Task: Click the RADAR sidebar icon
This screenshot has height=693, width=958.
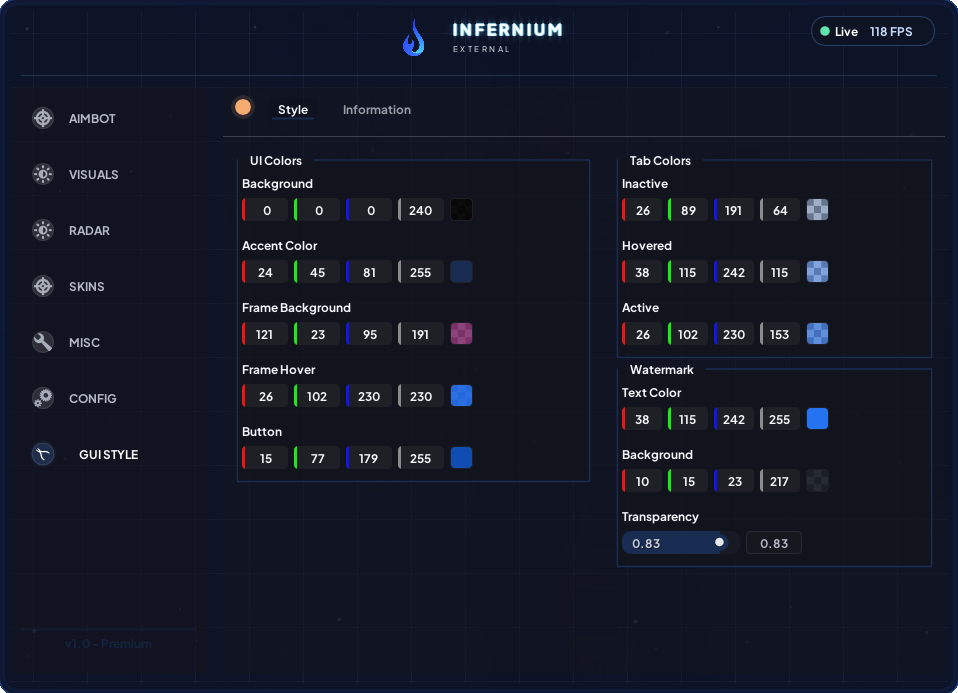Action: [x=43, y=230]
